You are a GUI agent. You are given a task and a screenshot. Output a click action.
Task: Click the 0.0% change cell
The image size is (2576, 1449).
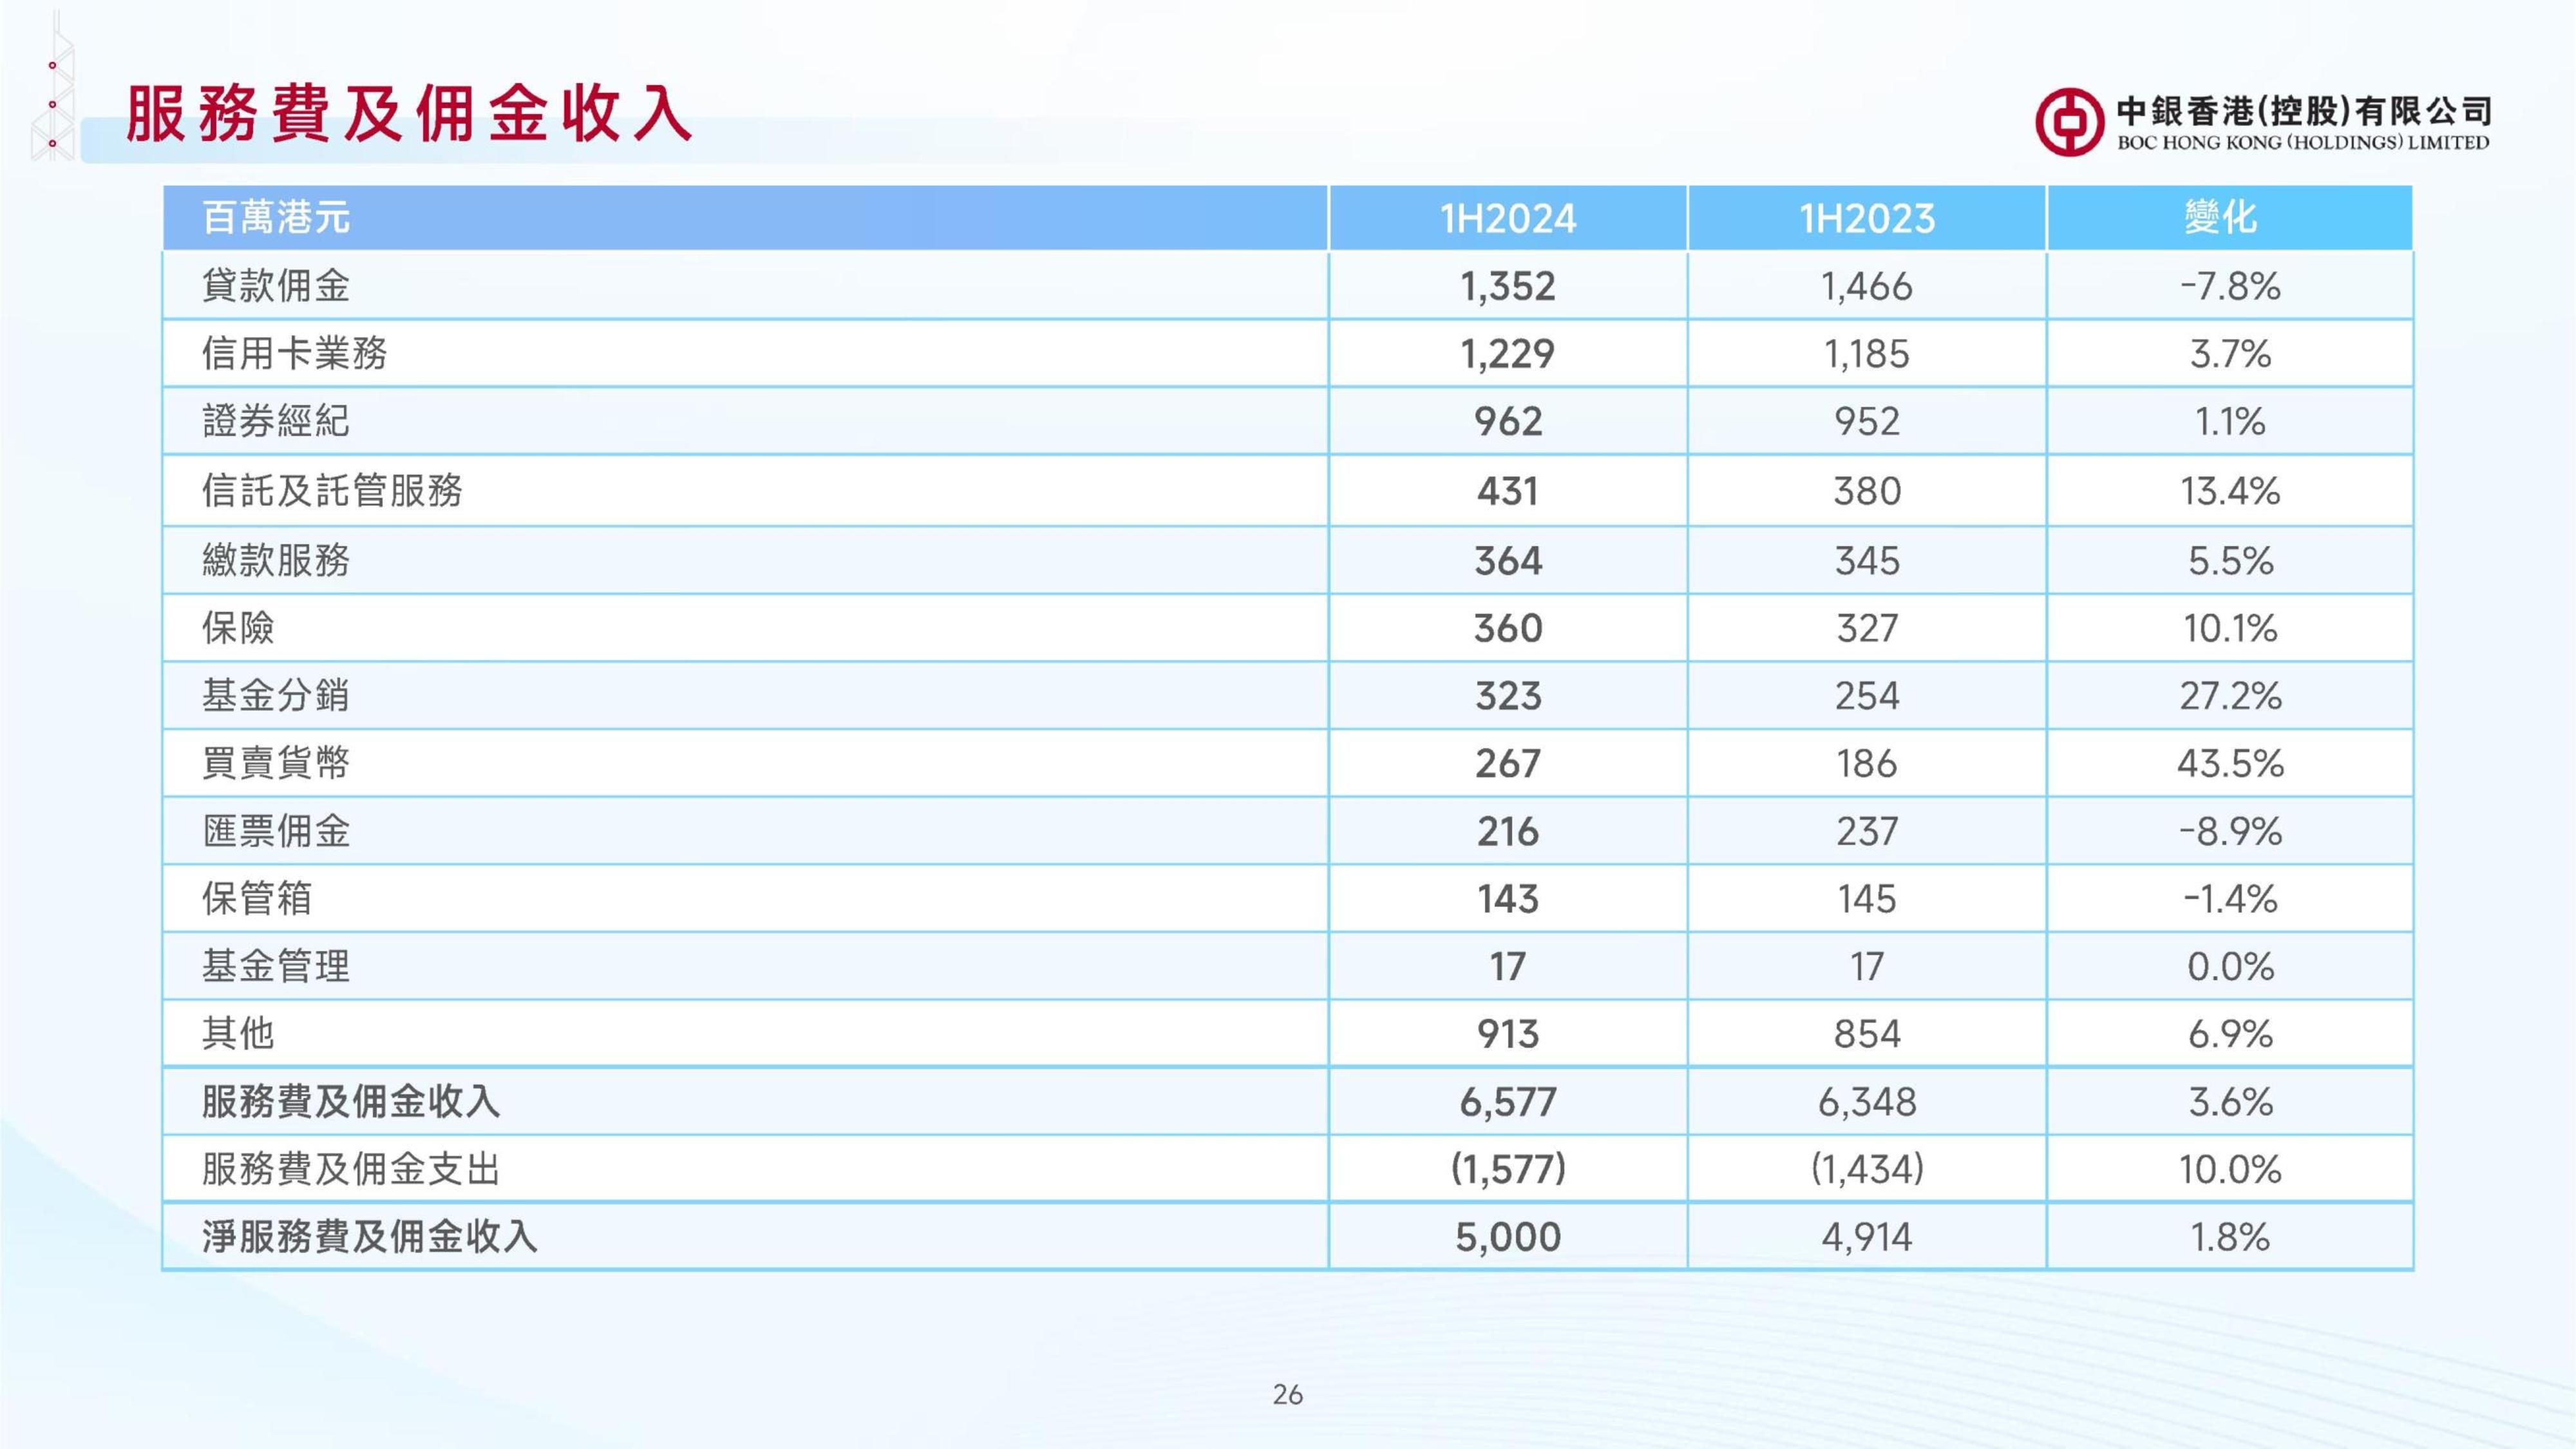[2230, 967]
